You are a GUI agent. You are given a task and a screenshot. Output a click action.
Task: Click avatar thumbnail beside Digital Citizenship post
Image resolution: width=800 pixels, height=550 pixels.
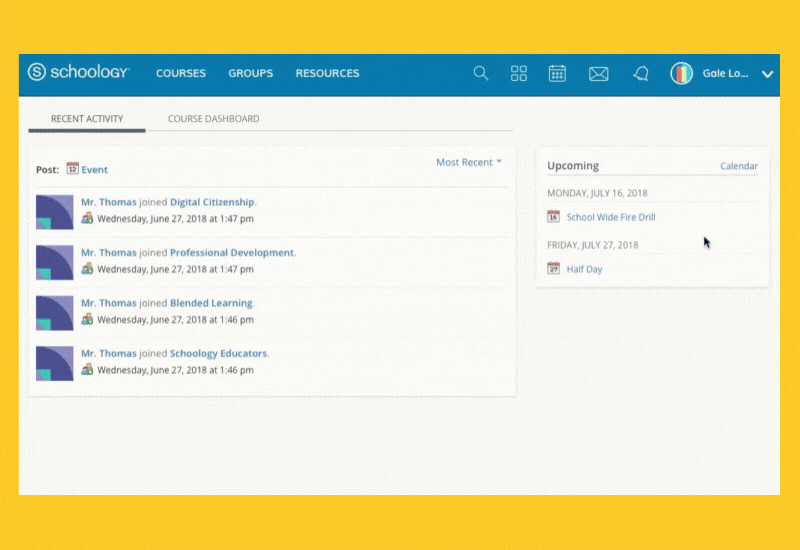click(x=55, y=212)
